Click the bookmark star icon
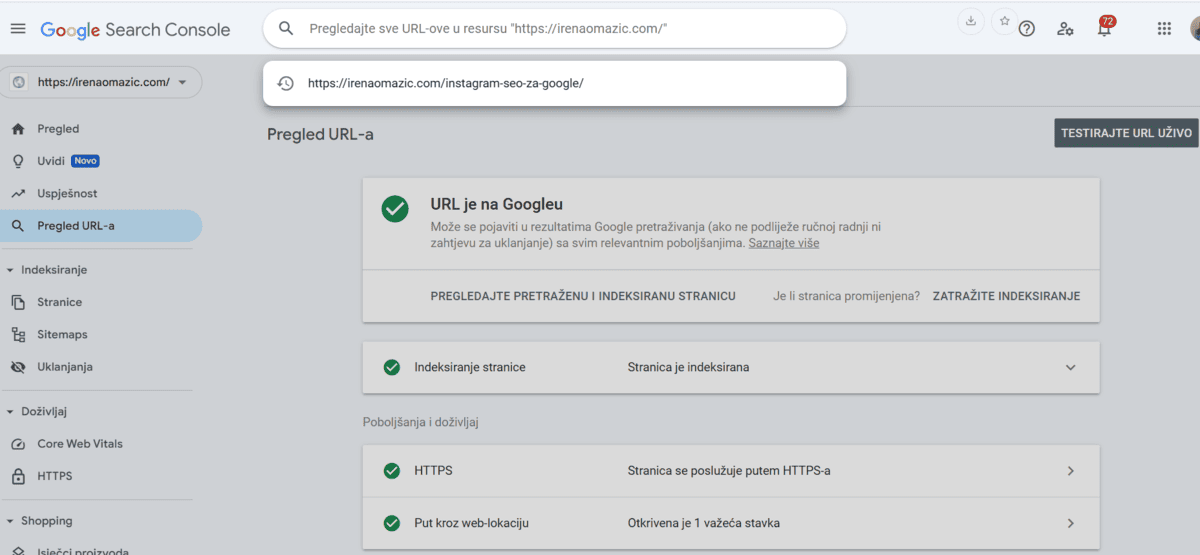 1004,21
